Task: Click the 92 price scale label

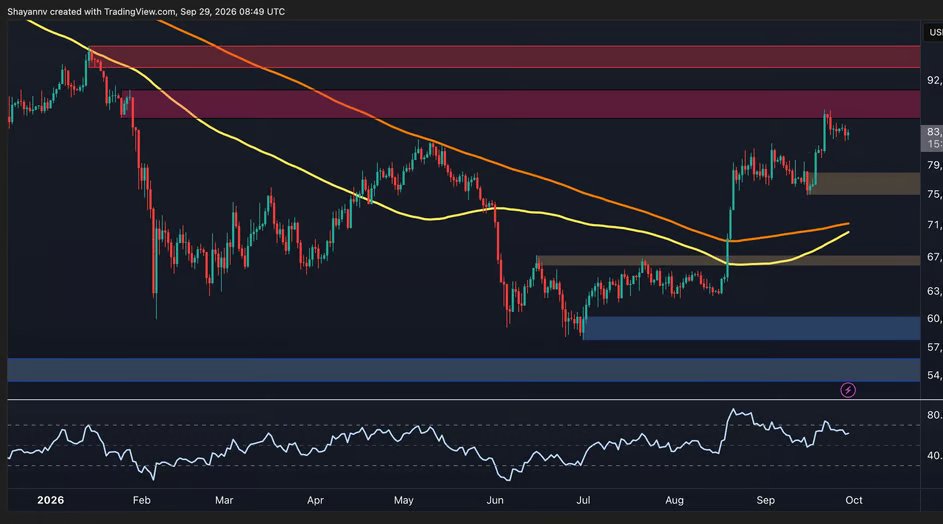Action: 935,80
